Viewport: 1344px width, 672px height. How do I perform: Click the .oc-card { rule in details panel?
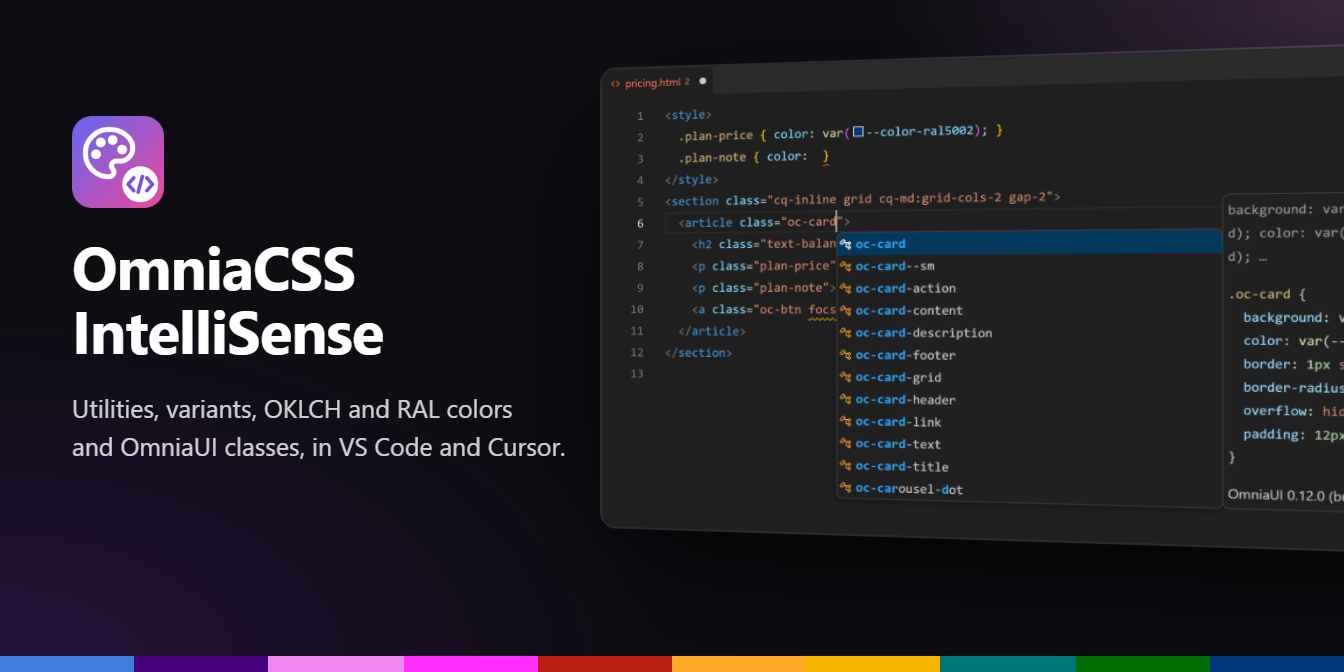coord(1267,294)
